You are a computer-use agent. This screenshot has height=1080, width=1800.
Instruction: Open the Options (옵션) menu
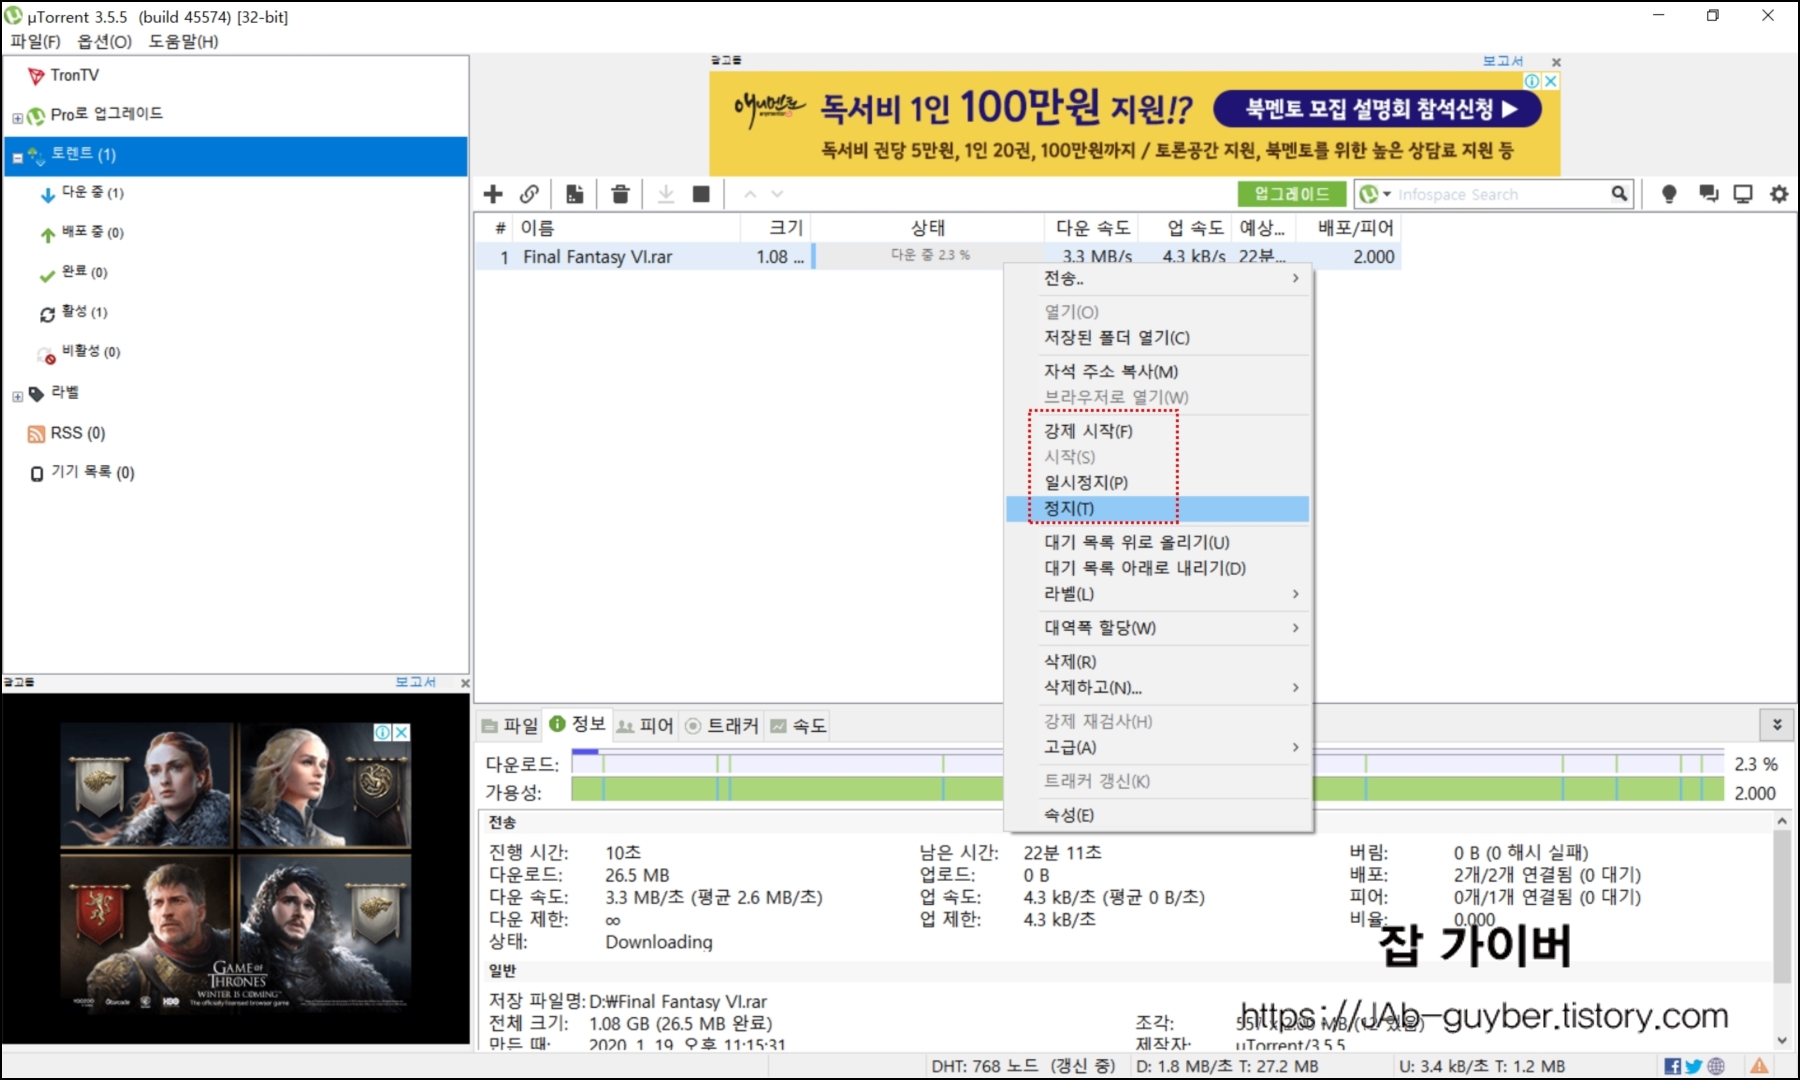pyautogui.click(x=105, y=41)
